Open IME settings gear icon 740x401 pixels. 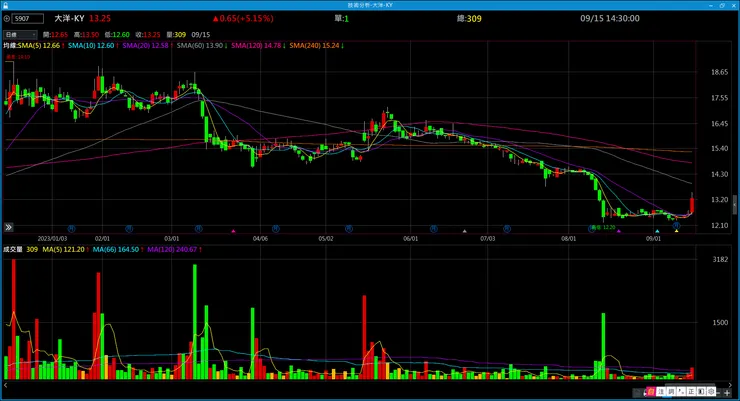point(711,391)
